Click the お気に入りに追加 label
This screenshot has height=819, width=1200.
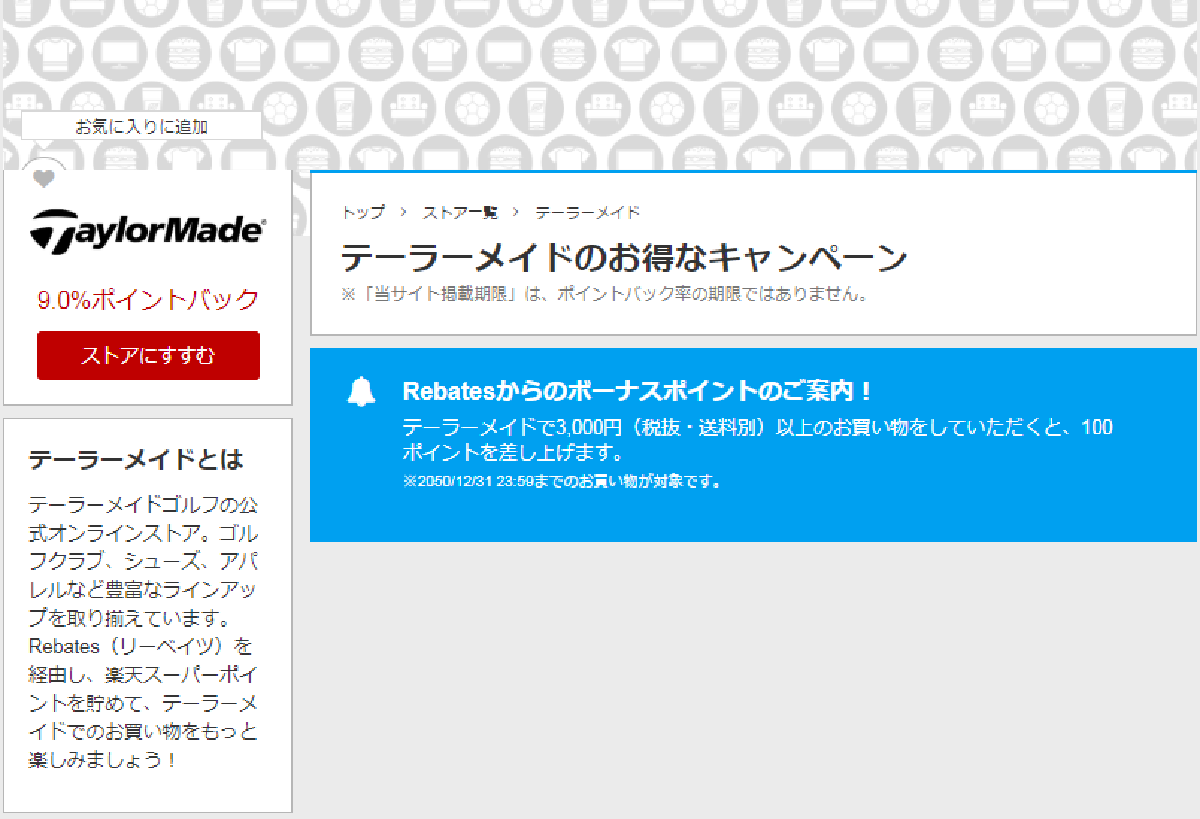pyautogui.click(x=141, y=126)
